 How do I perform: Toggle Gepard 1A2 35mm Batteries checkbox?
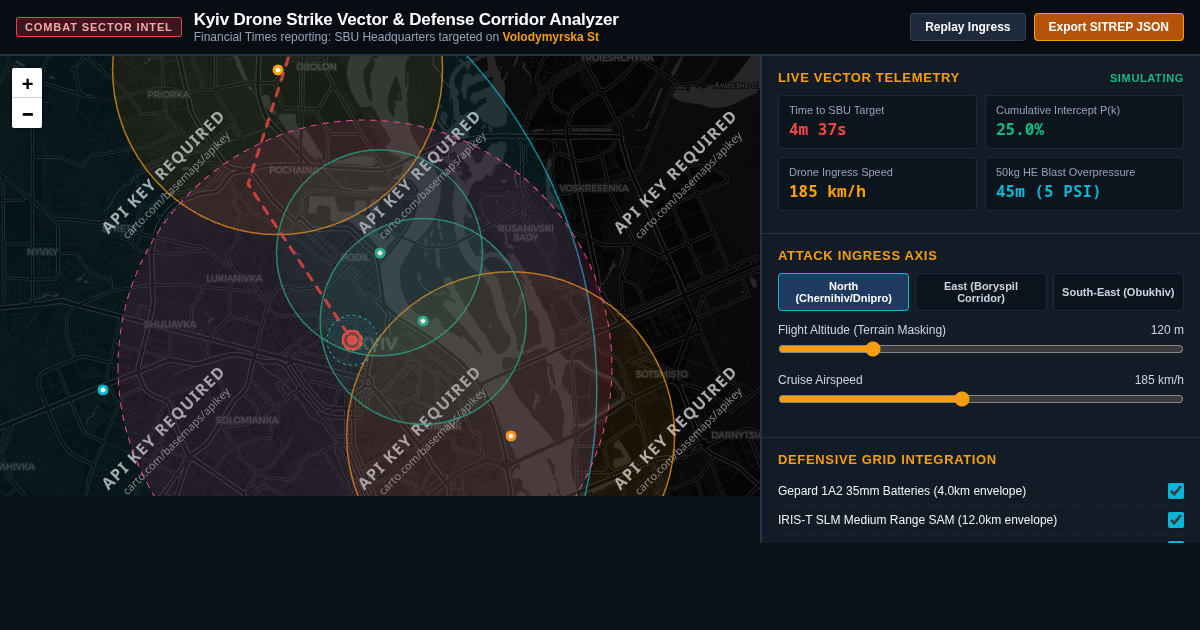tap(1176, 491)
